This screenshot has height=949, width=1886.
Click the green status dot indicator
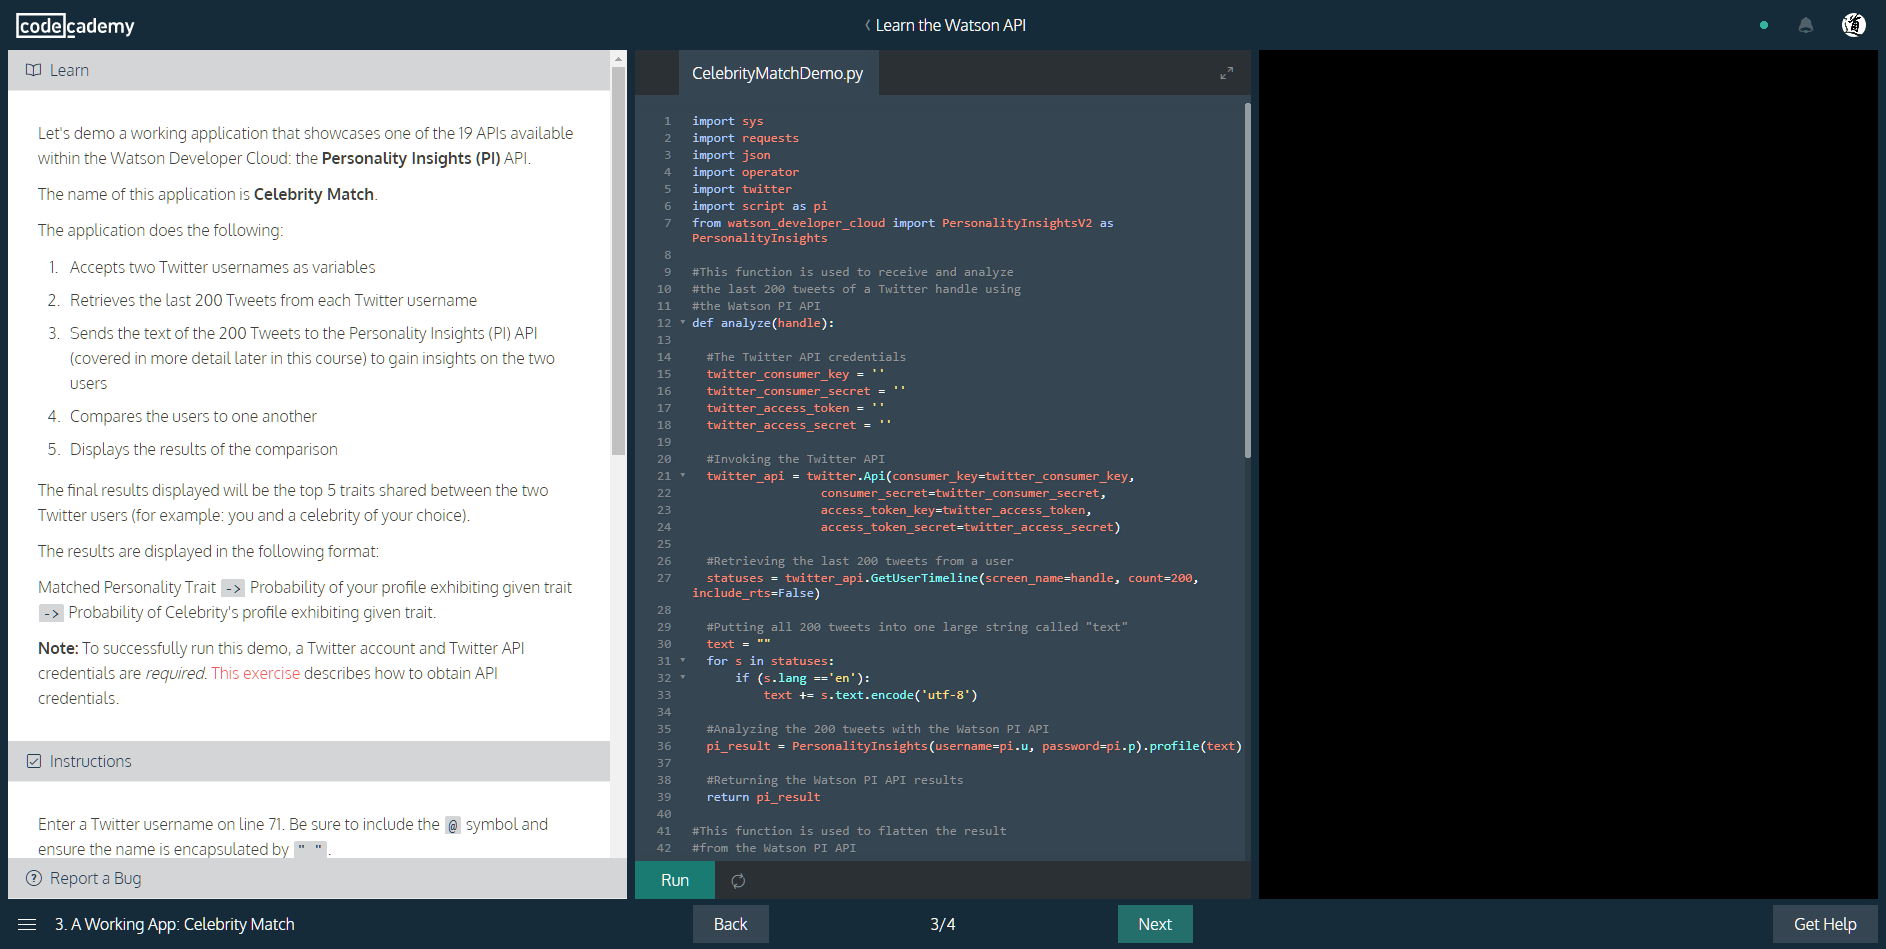1764,25
